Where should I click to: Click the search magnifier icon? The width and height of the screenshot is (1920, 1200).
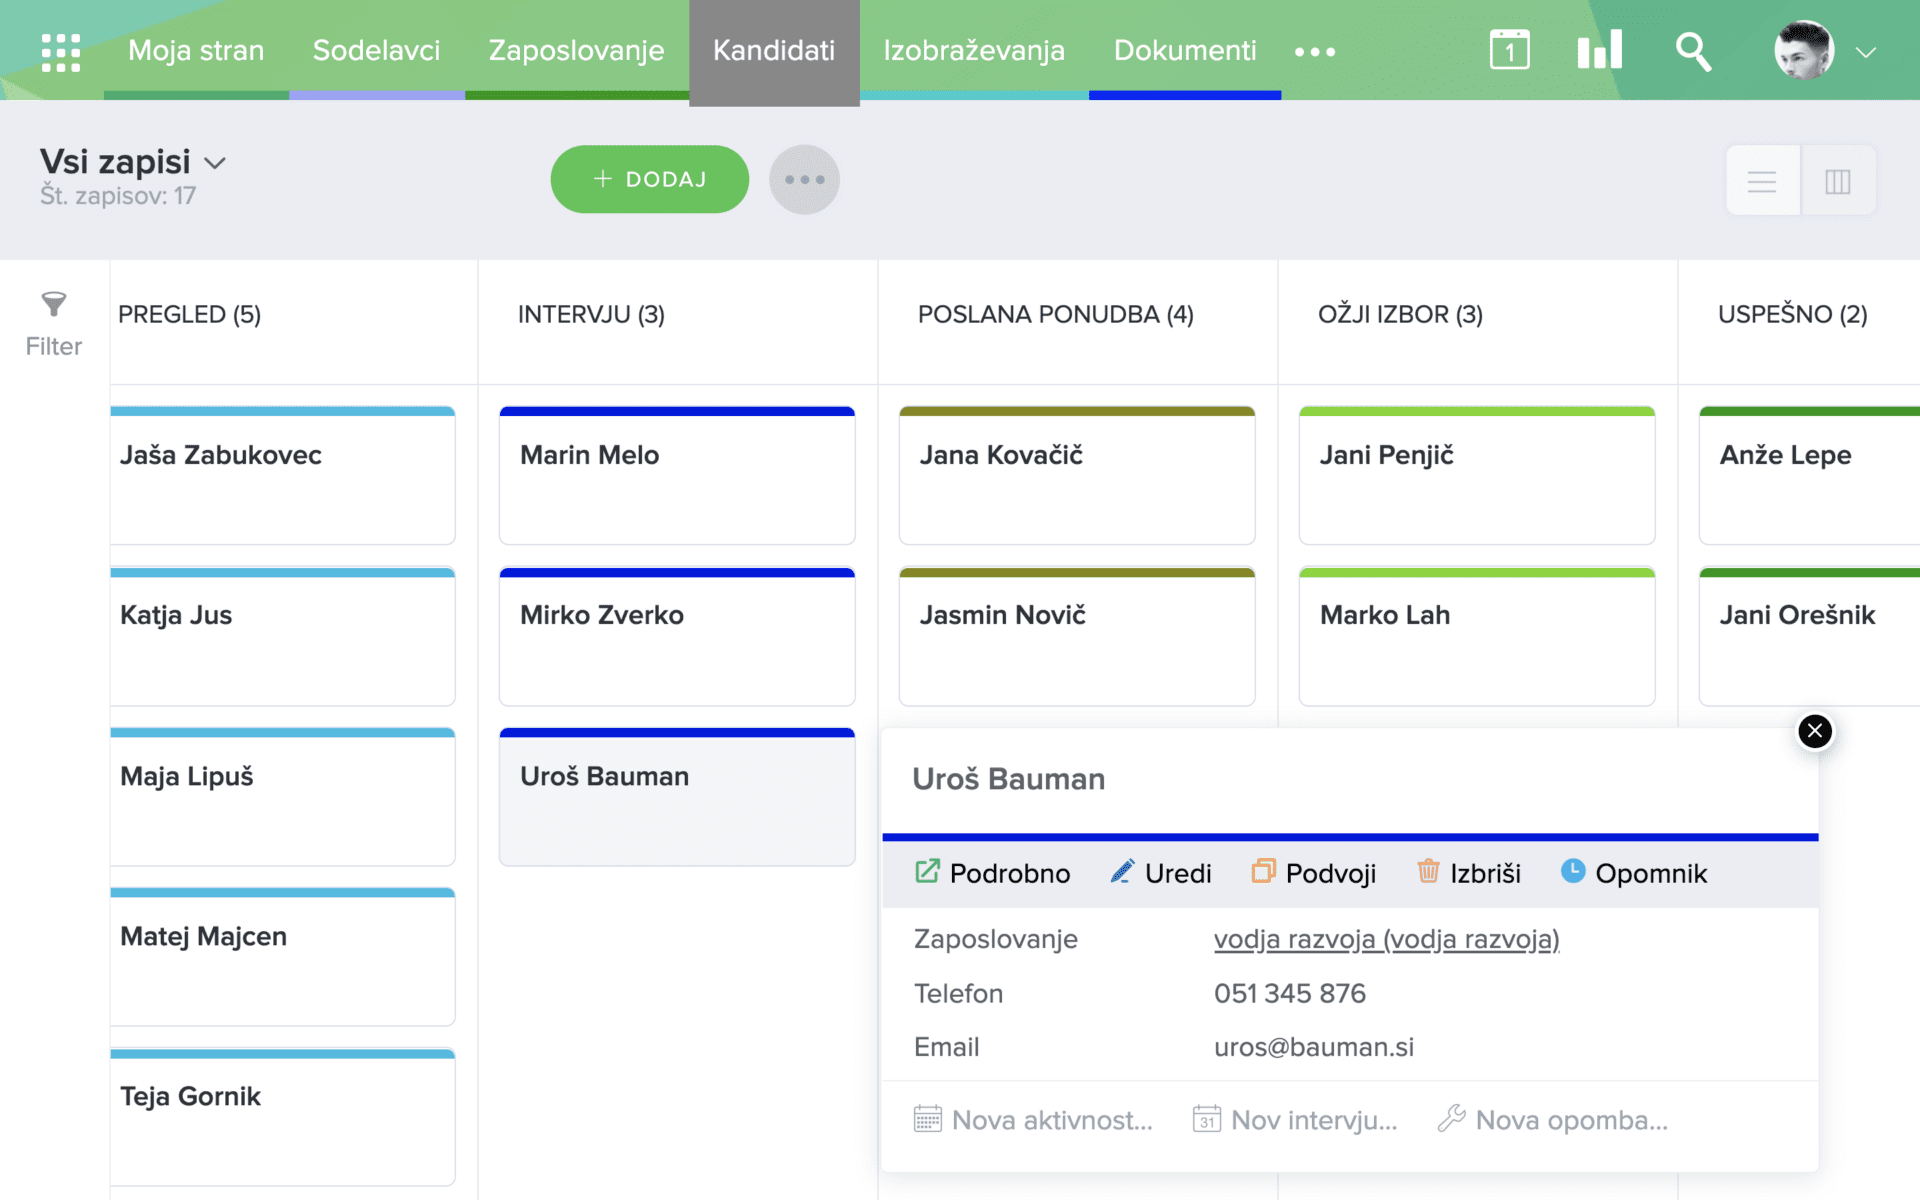pos(1693,51)
